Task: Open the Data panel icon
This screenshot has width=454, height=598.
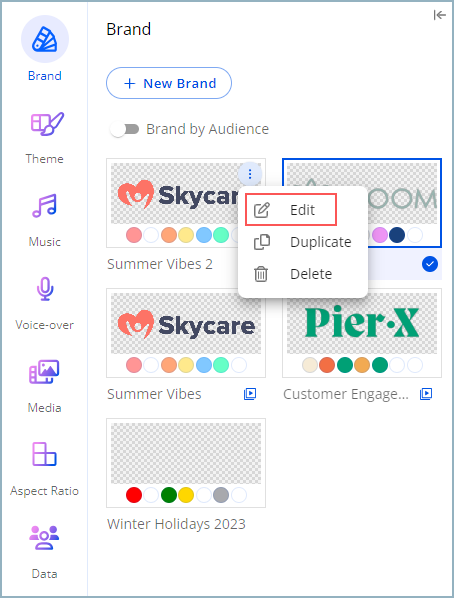Action: (44, 537)
